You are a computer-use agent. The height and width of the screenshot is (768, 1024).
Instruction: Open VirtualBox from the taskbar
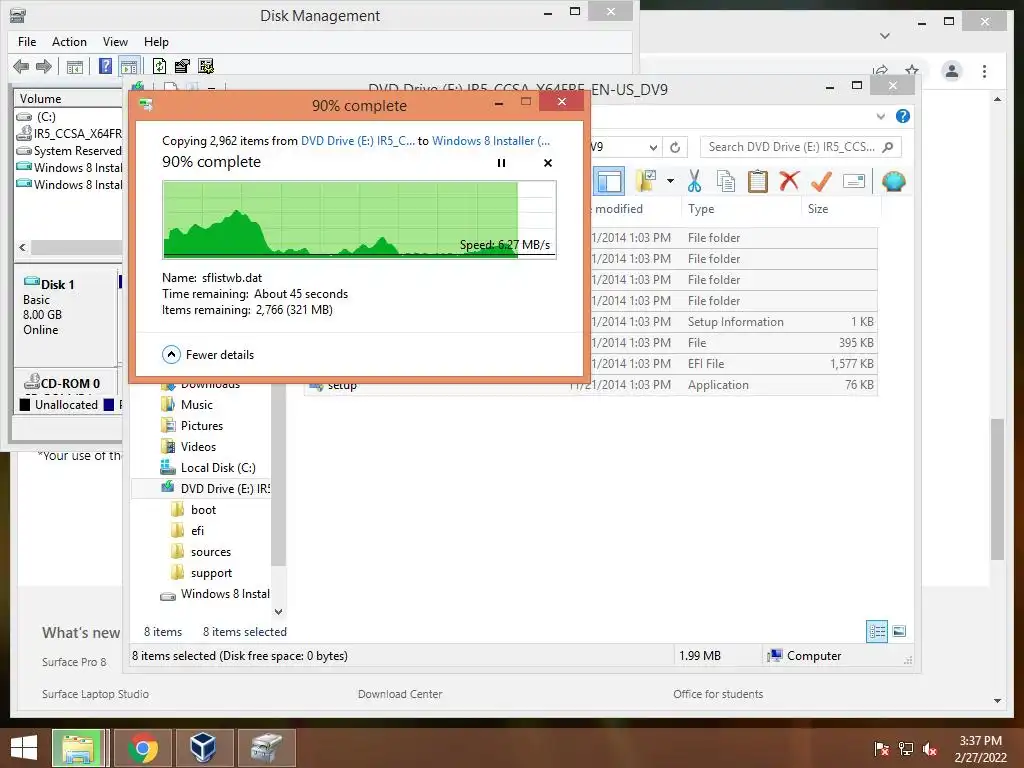tap(203, 747)
